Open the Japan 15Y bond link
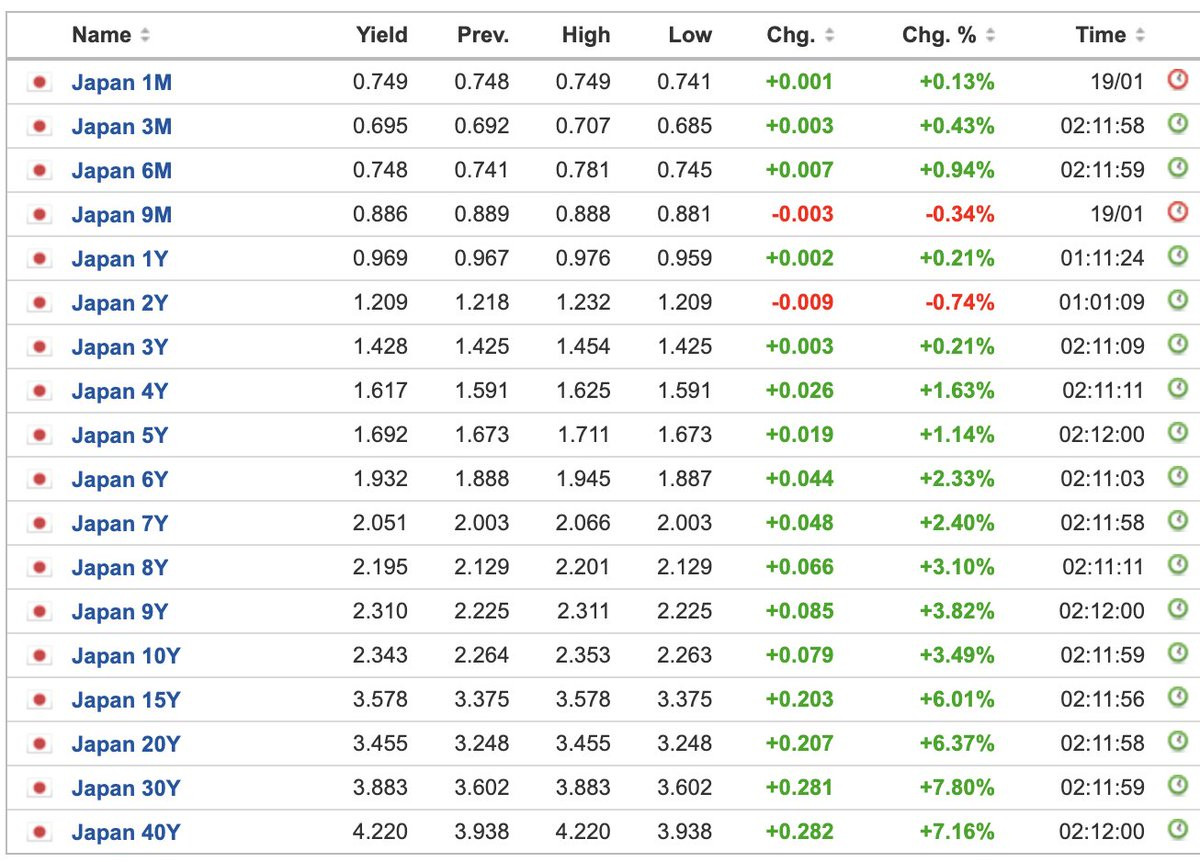Image resolution: width=1200 pixels, height=862 pixels. [126, 700]
